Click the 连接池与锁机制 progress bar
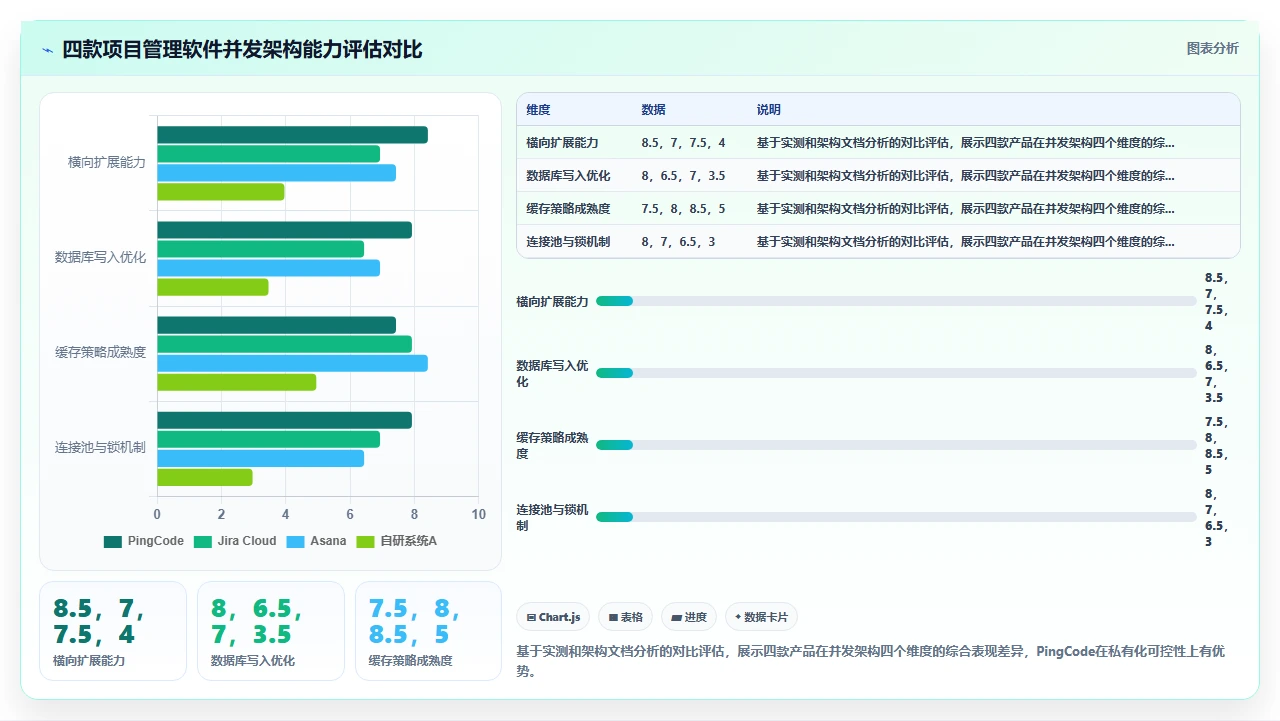This screenshot has width=1280, height=721. coord(896,517)
